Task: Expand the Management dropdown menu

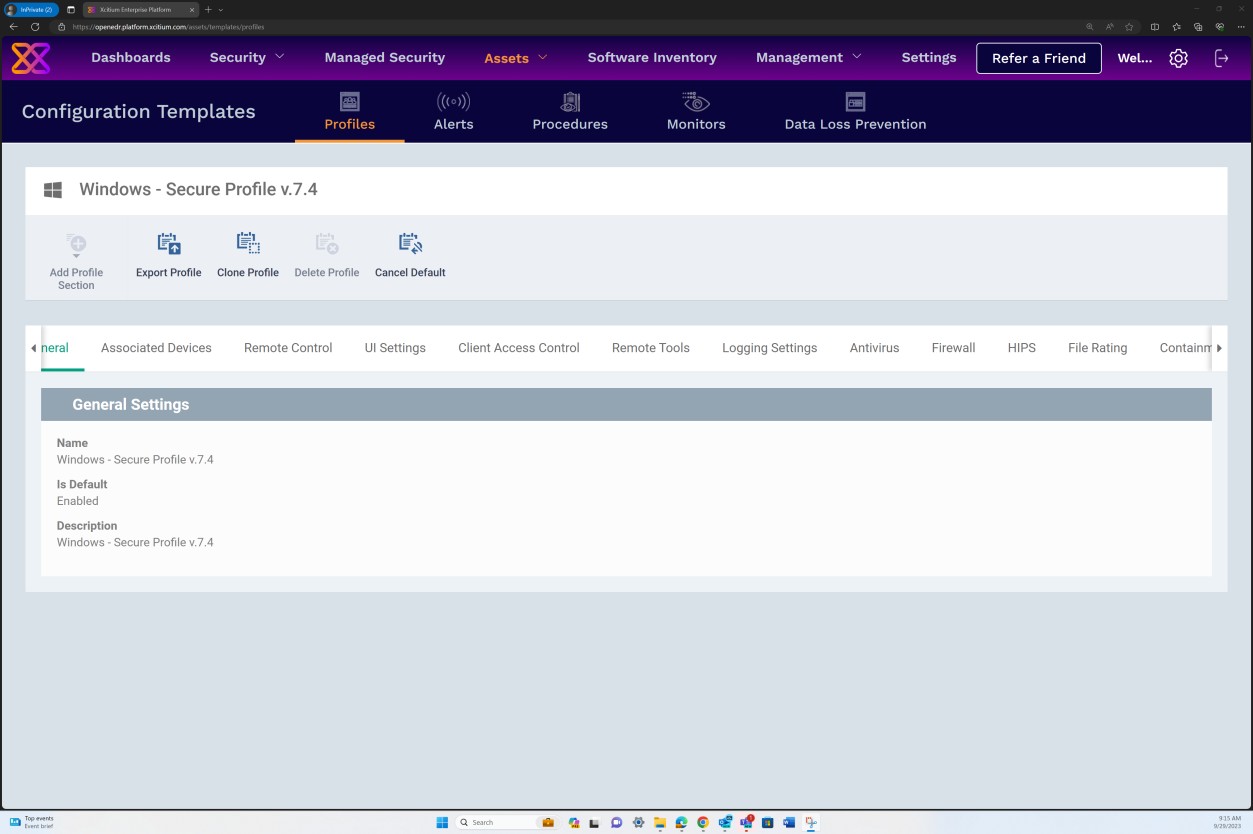Action: 808,57
